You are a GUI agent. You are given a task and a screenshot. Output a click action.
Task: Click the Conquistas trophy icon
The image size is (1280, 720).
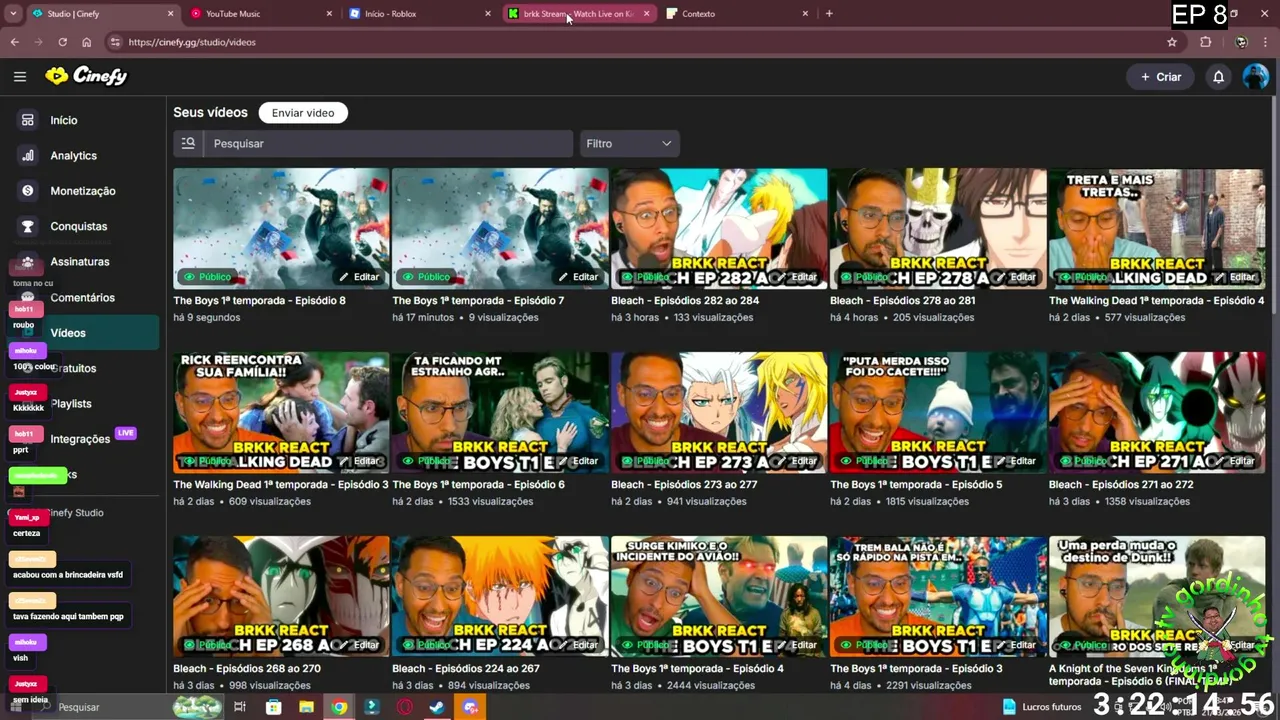(x=28, y=226)
